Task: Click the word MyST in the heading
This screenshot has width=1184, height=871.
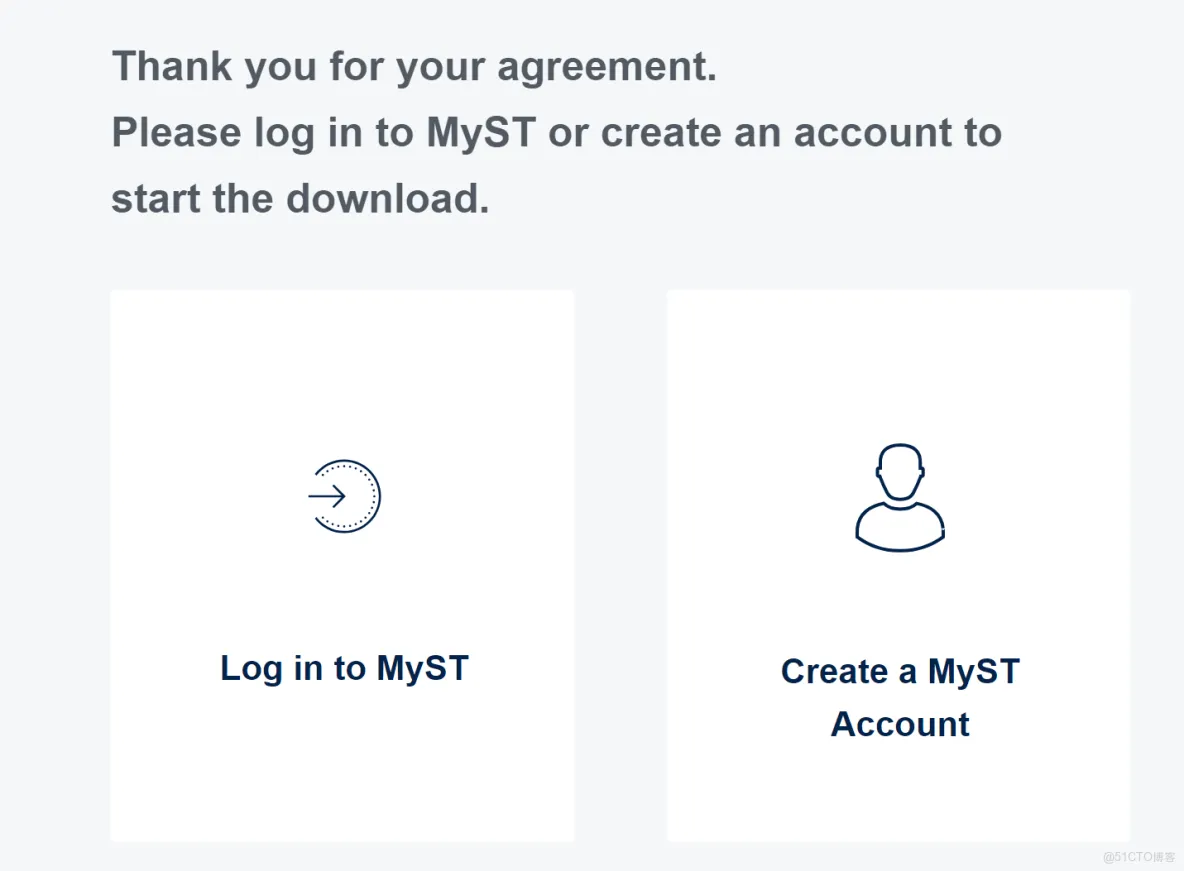Action: pos(481,133)
